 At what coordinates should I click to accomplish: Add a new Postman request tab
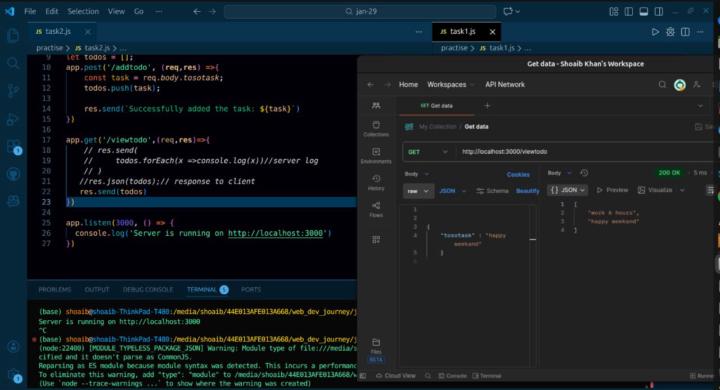(x=487, y=106)
